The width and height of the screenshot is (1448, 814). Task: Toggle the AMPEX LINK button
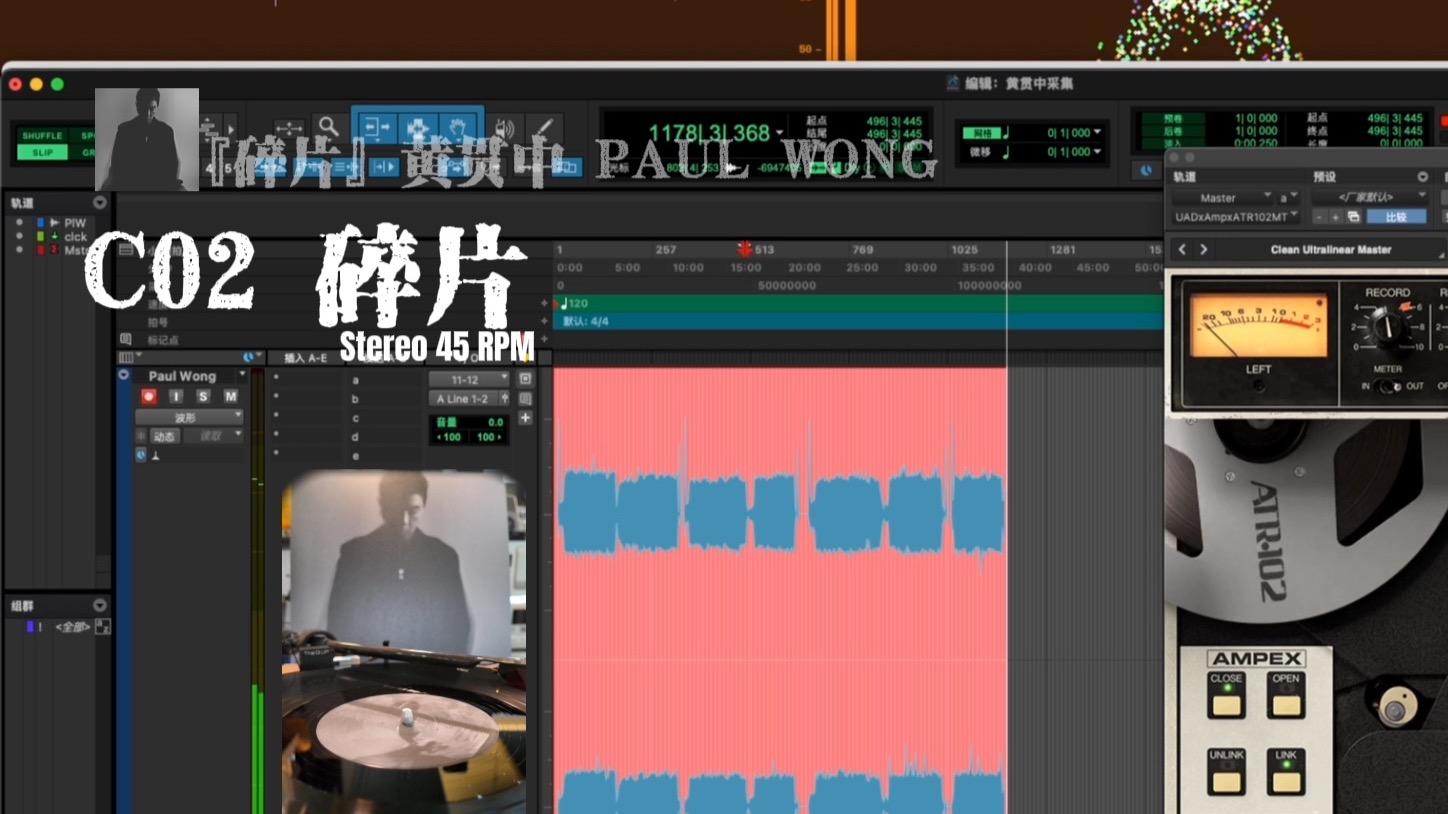(1286, 772)
